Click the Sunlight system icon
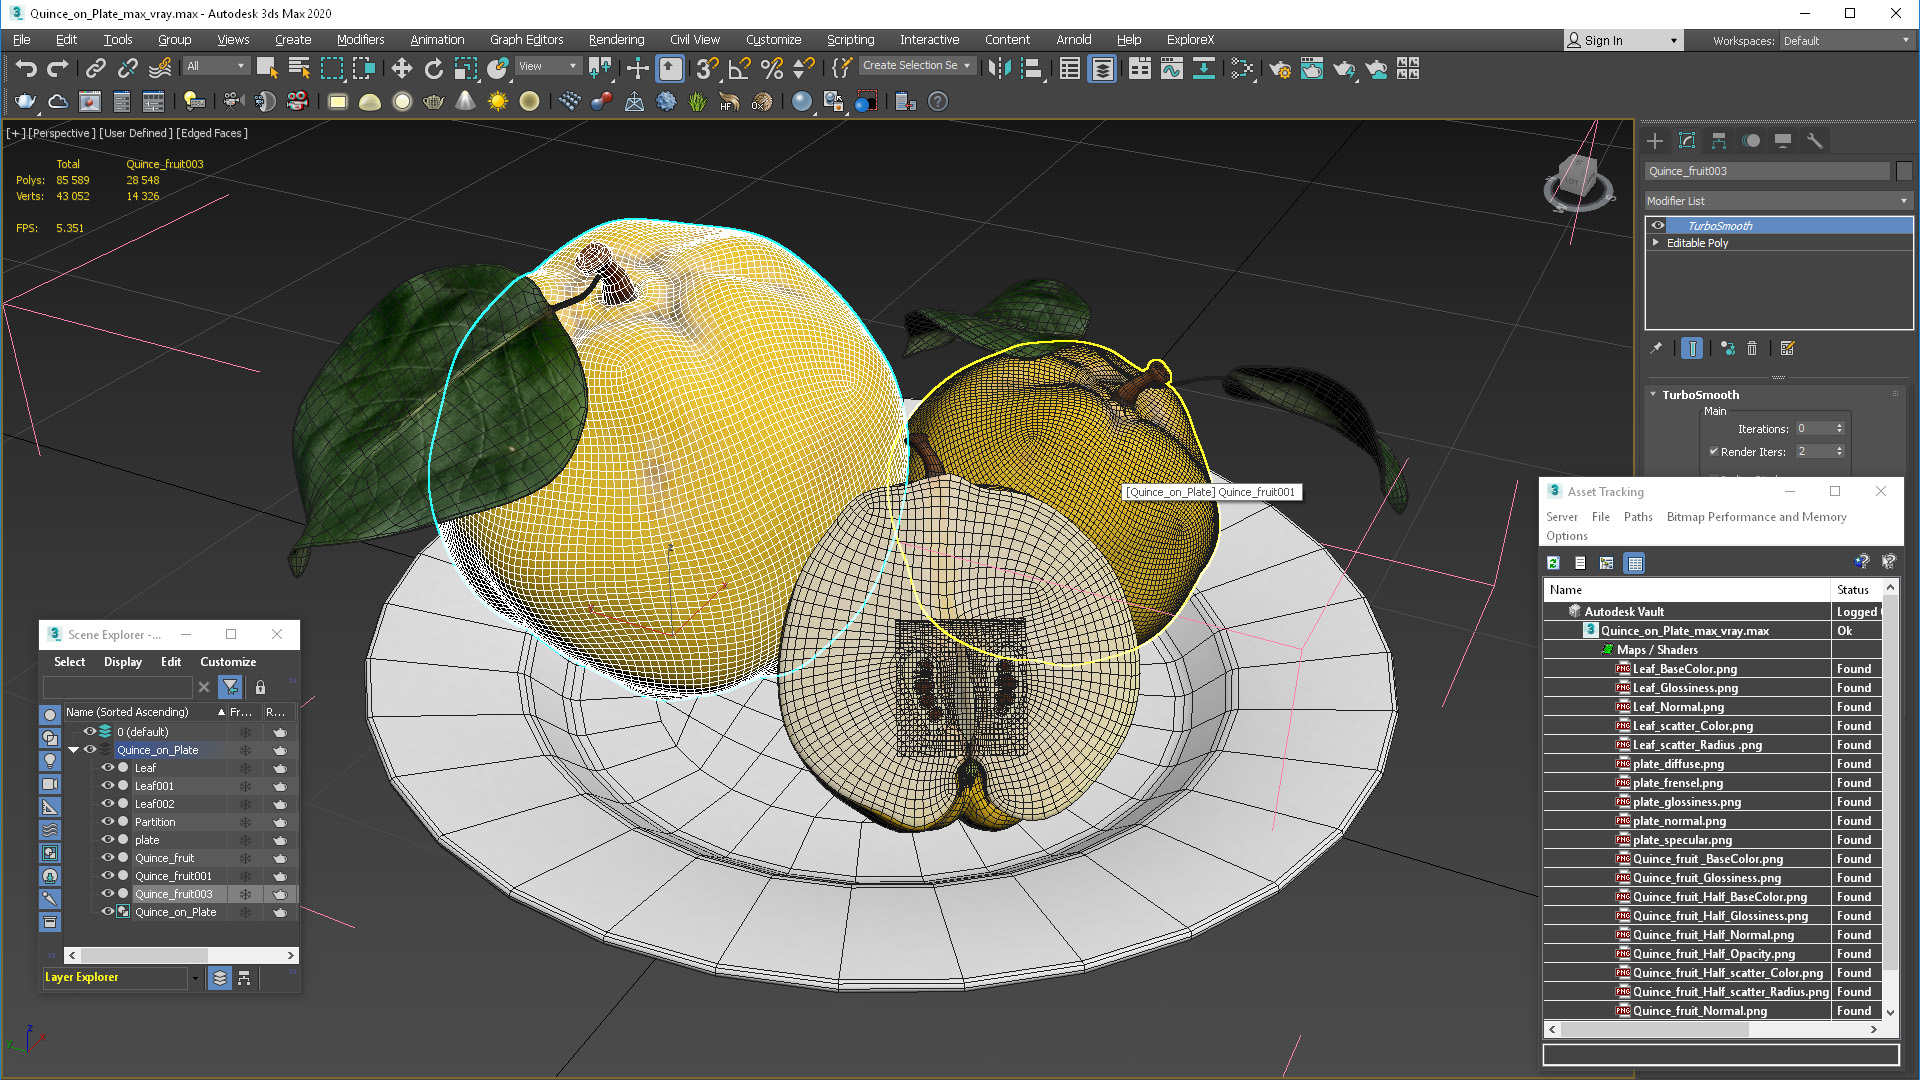Image resolution: width=1920 pixels, height=1080 pixels. [x=497, y=101]
